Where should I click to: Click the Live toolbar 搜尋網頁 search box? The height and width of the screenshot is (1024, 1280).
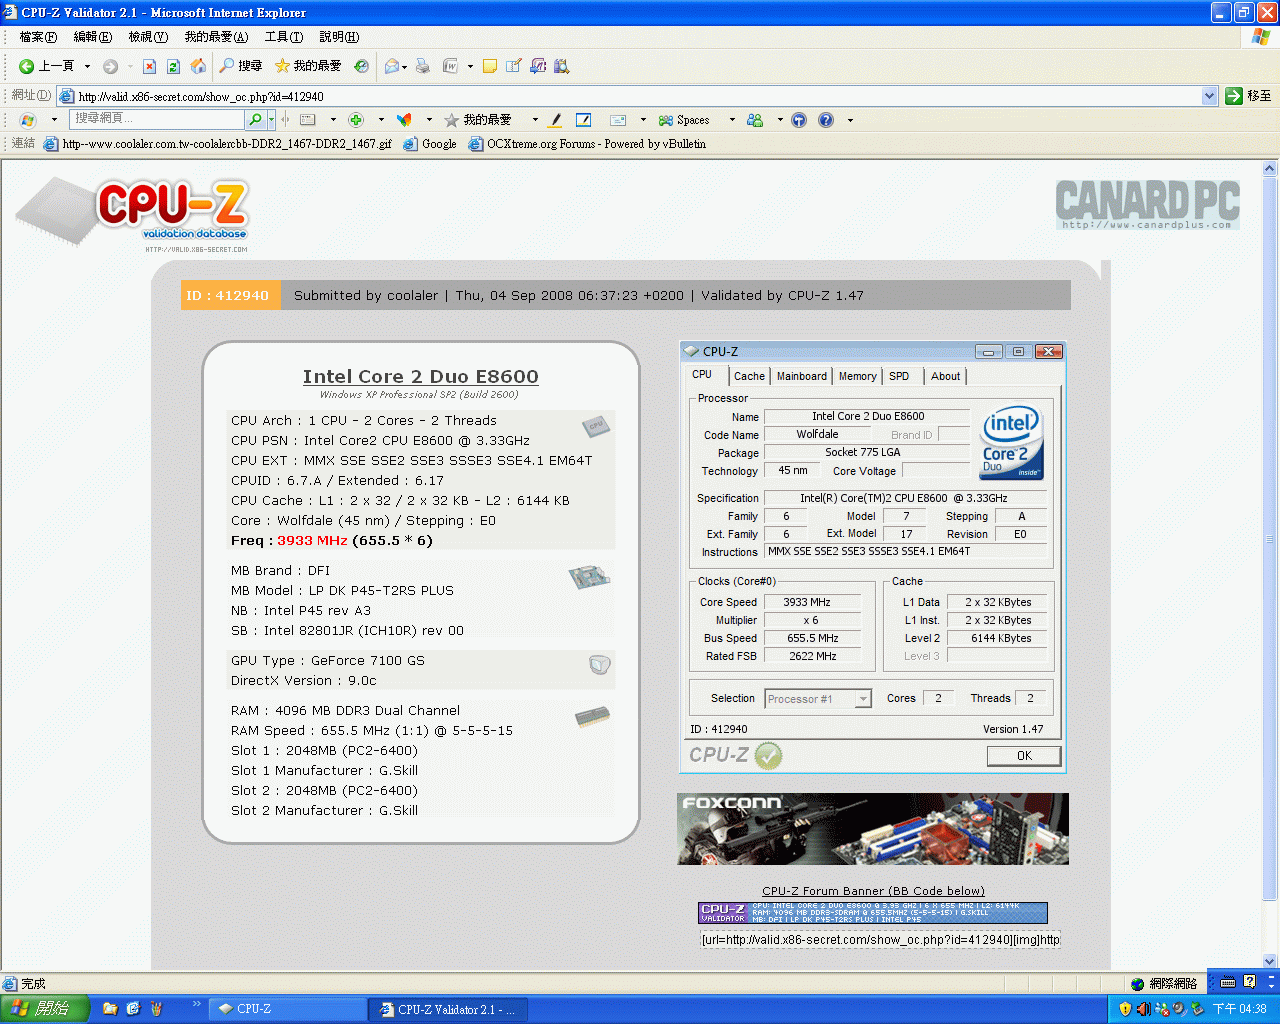tap(157, 119)
